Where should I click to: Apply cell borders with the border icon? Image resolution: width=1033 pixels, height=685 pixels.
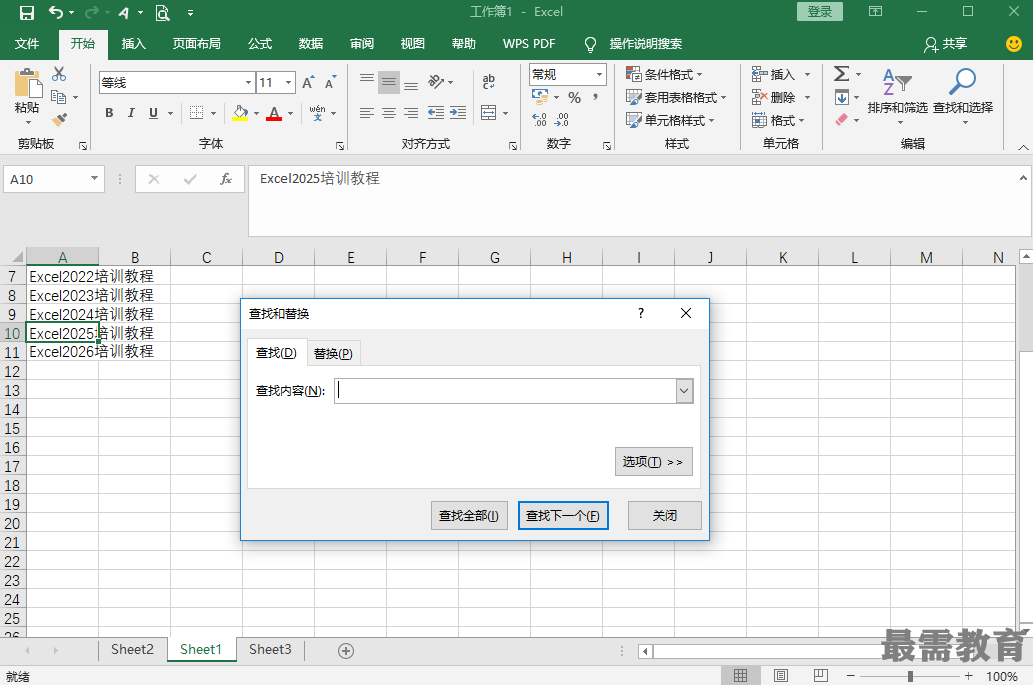(x=196, y=113)
